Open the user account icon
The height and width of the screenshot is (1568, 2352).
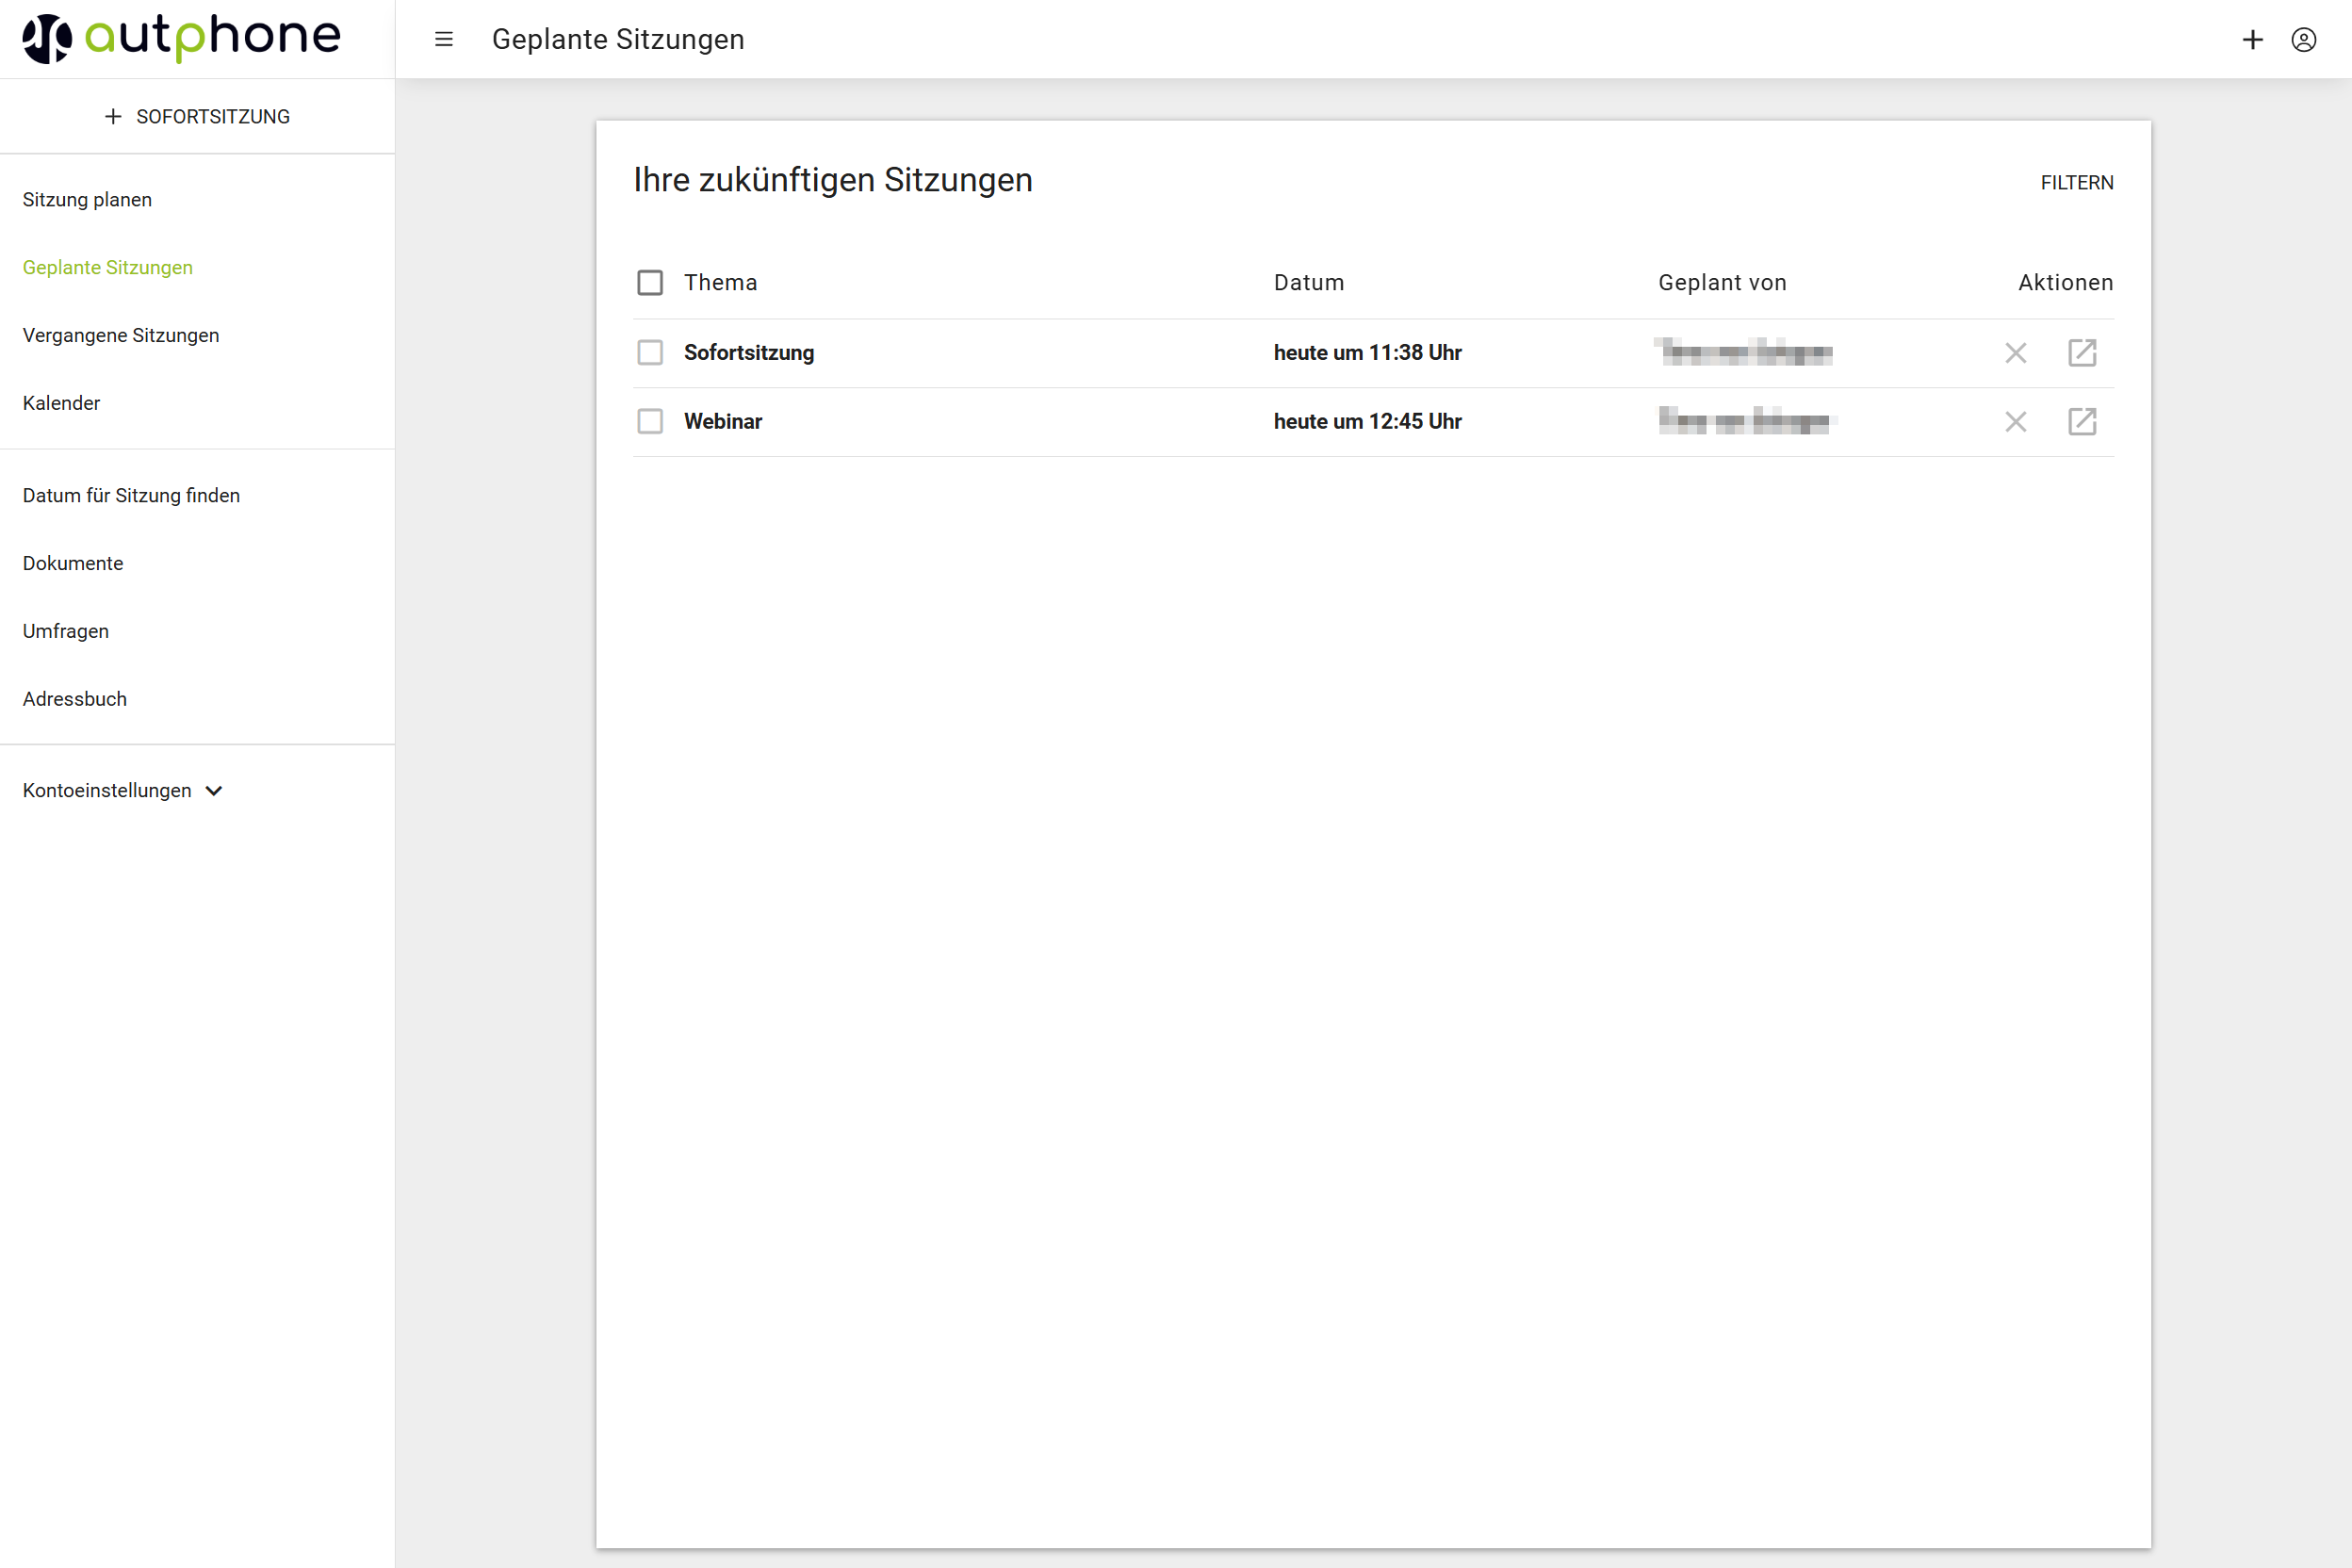pos(2303,39)
